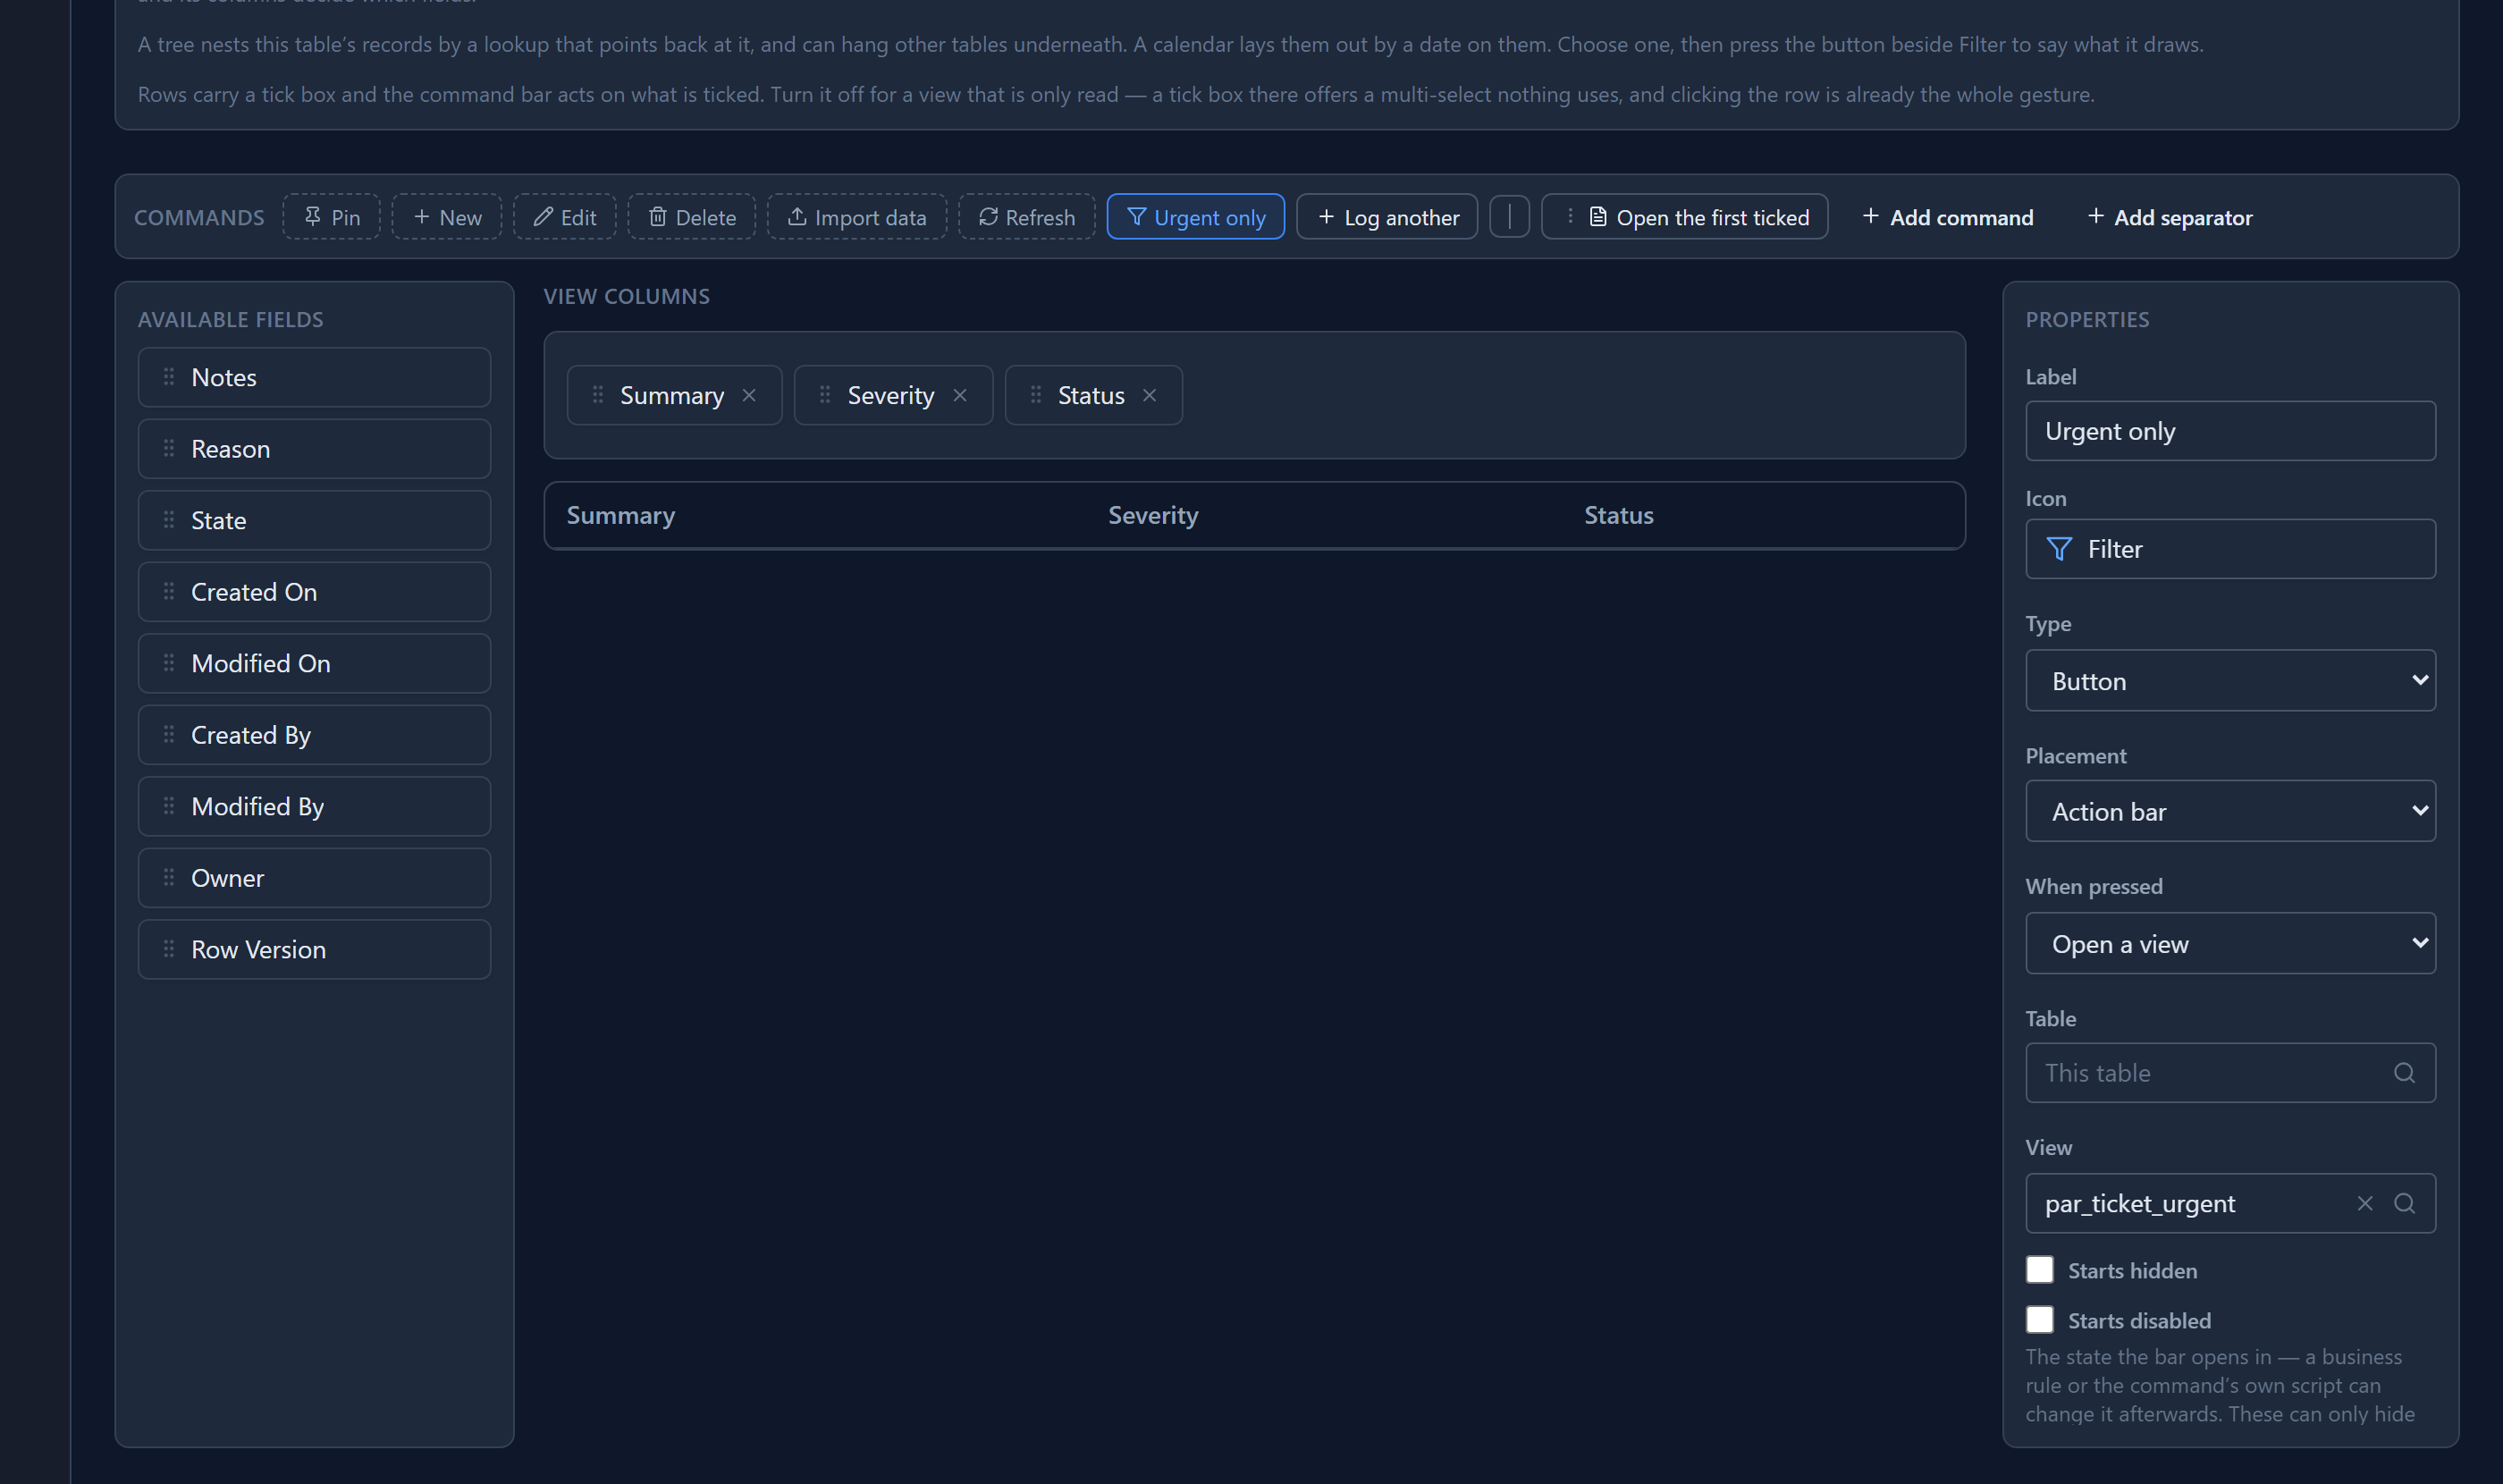Open the Placement dropdown

pos(2230,811)
